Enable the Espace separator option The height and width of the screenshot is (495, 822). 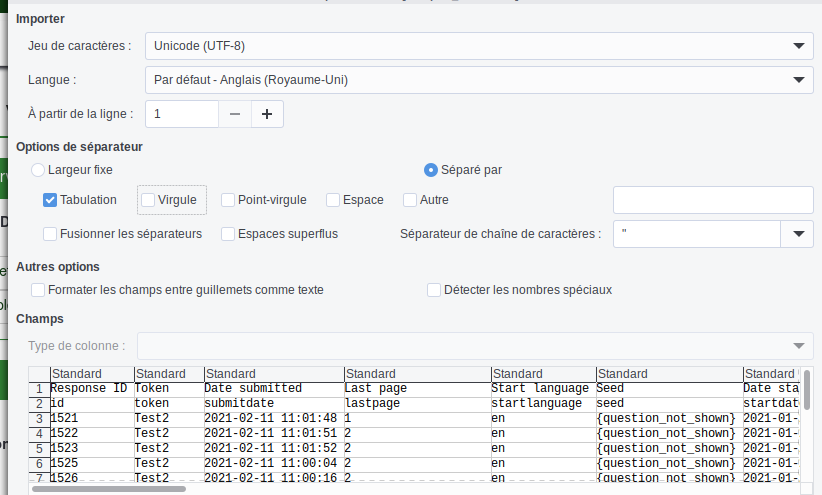(x=333, y=200)
